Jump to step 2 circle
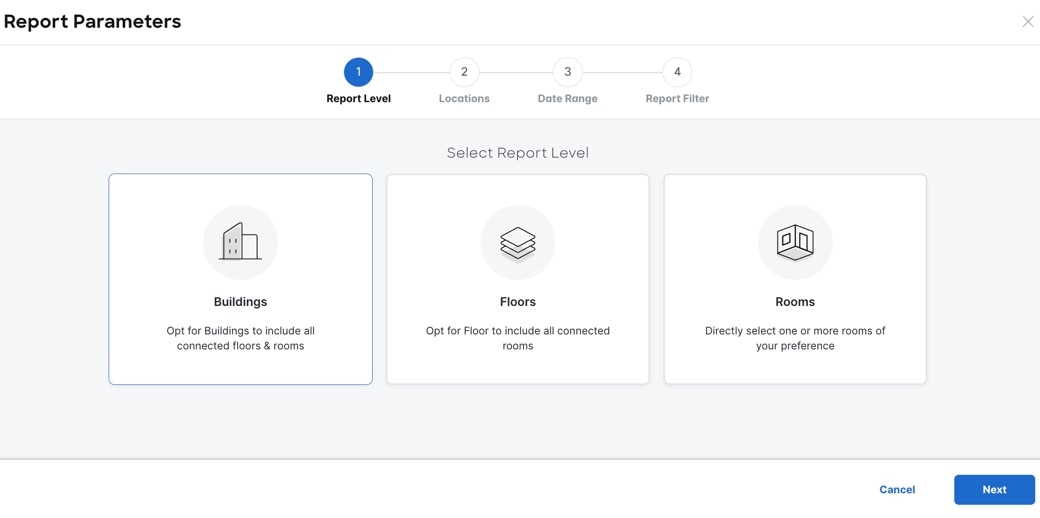The width and height of the screenshot is (1040, 518). (464, 72)
